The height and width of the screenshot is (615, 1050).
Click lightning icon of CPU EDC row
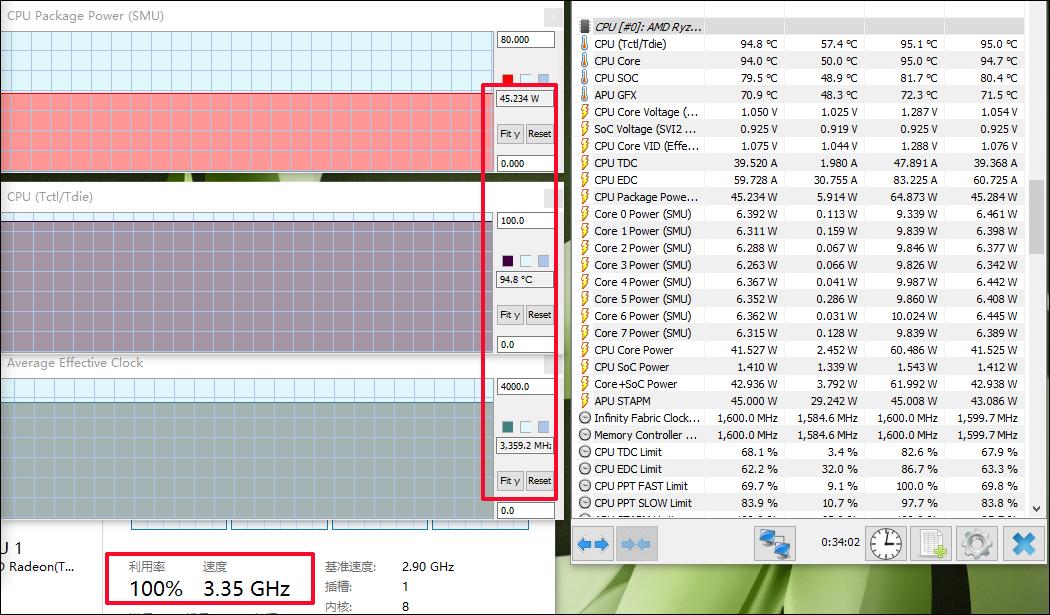(584, 180)
